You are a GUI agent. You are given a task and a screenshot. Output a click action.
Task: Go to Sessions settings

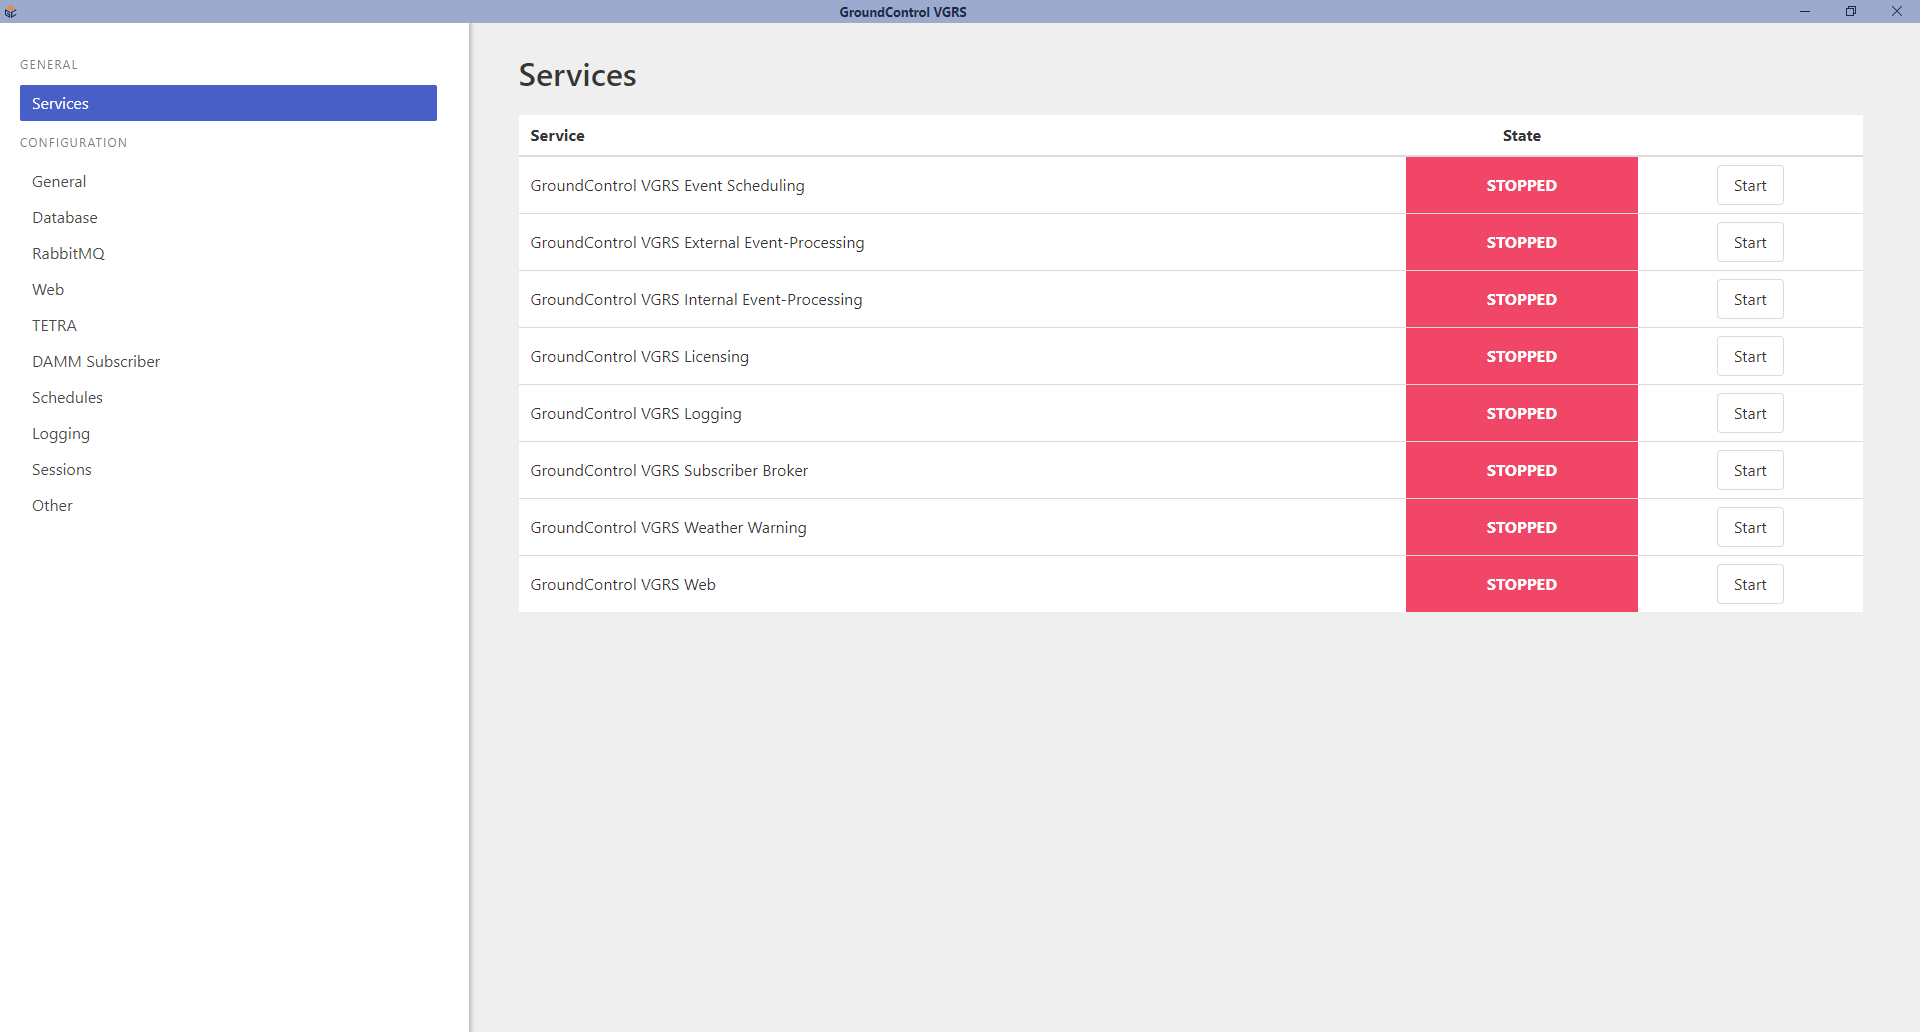click(x=62, y=469)
